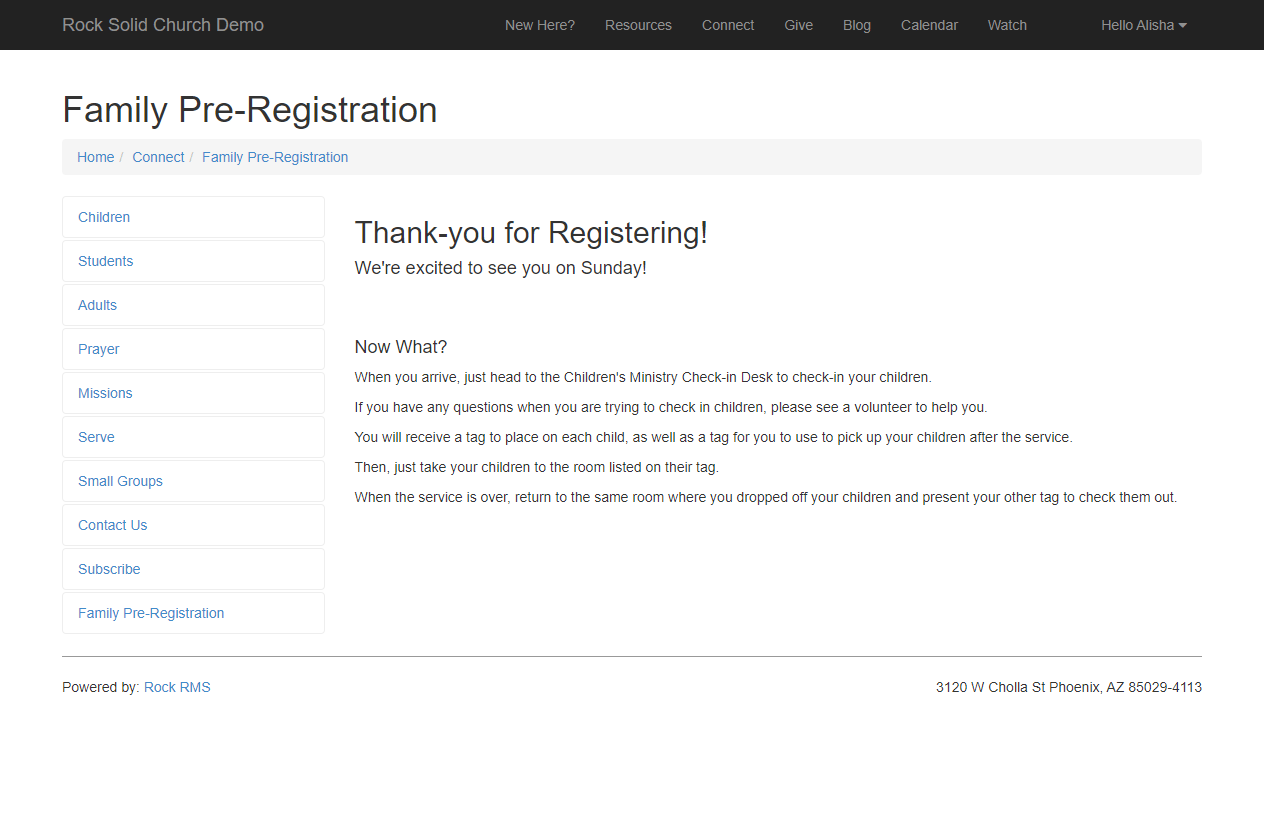
Task: View the Calendar page
Action: [x=929, y=25]
